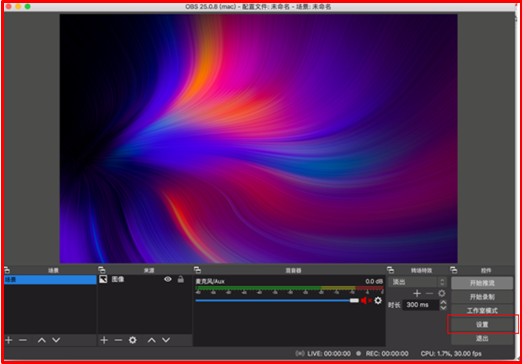The height and width of the screenshot is (364, 522).
Task: Toggle the lock on 图像 source
Action: click(181, 279)
